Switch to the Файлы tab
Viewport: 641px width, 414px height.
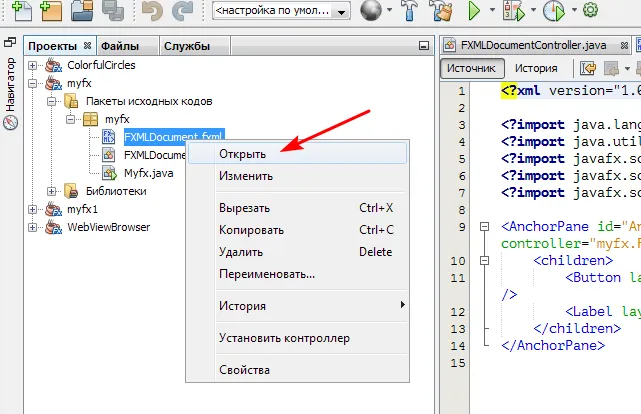click(x=120, y=46)
